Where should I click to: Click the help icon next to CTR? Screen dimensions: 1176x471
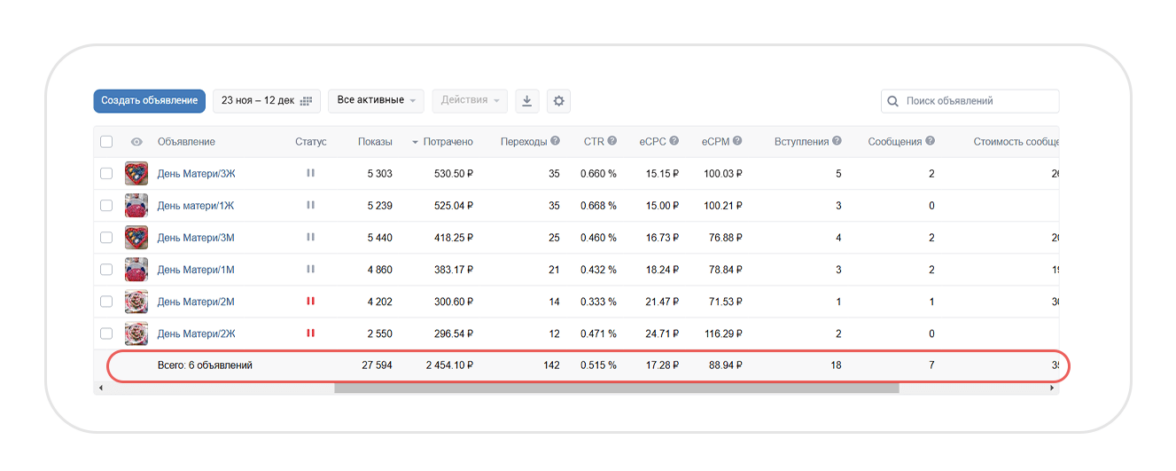612,142
